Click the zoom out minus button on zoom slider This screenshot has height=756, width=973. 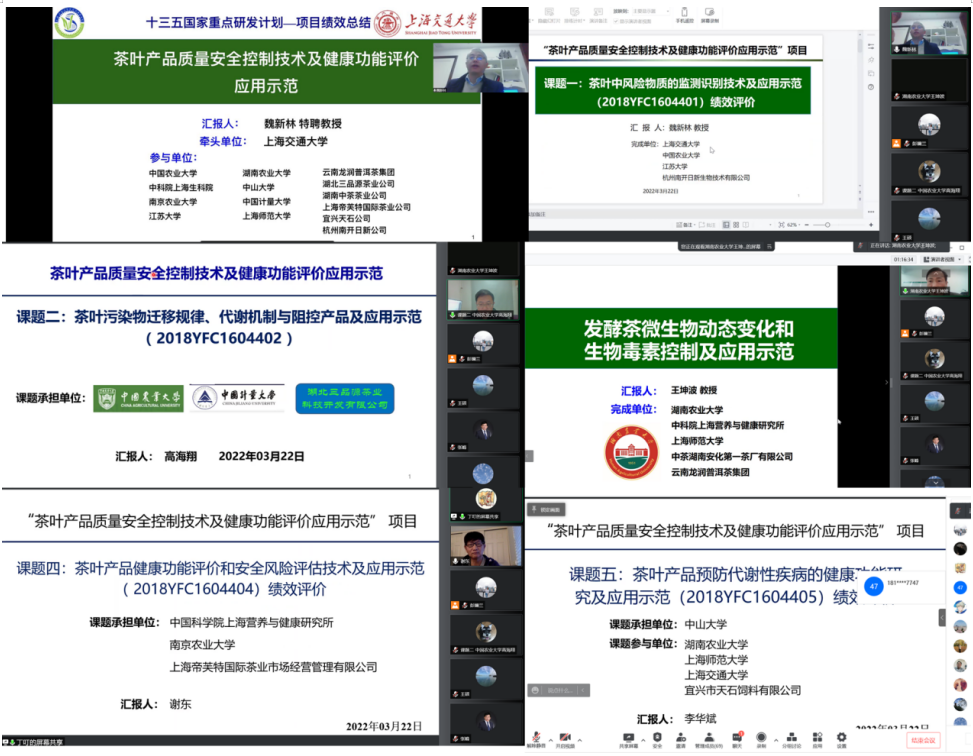(x=807, y=225)
